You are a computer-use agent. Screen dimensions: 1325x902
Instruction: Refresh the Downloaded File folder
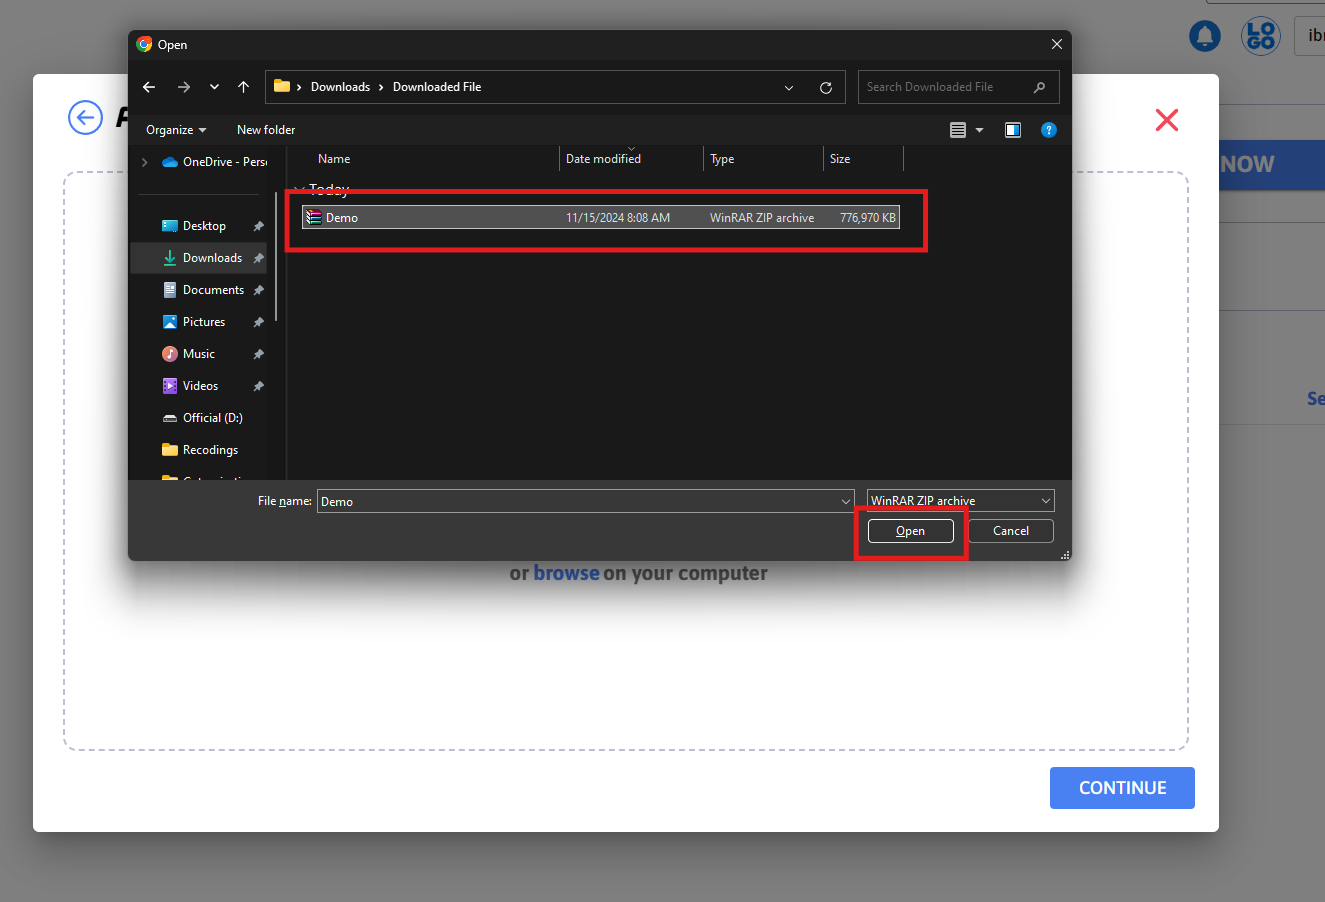point(826,88)
